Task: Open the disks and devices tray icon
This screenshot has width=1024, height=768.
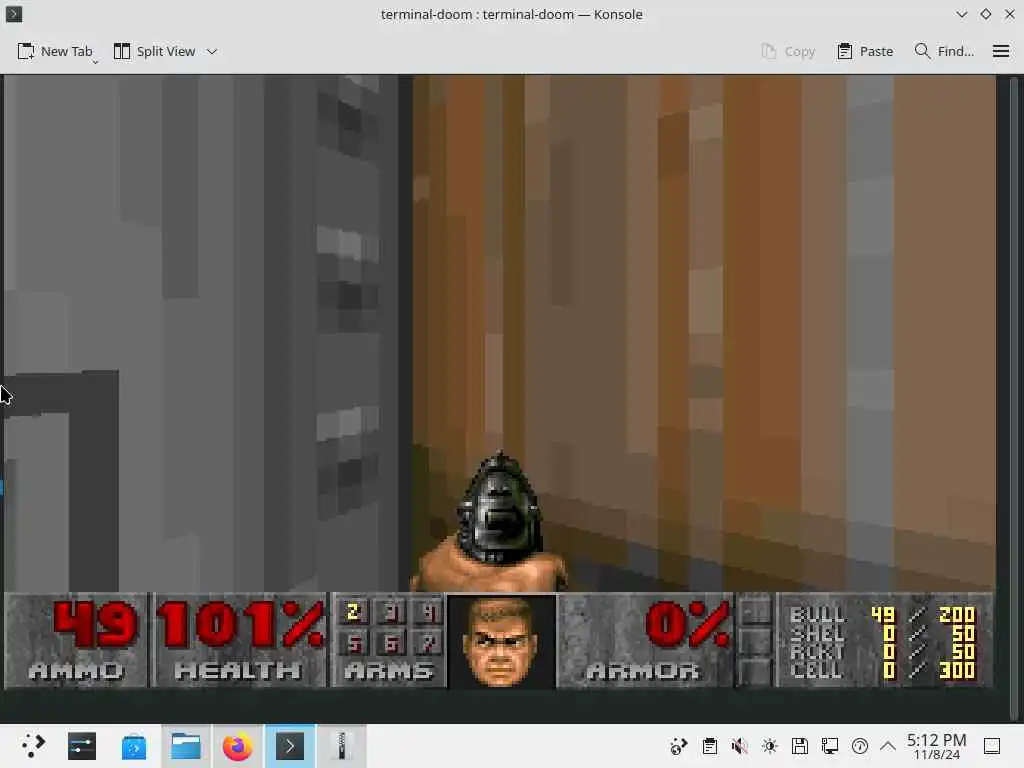Action: point(800,746)
